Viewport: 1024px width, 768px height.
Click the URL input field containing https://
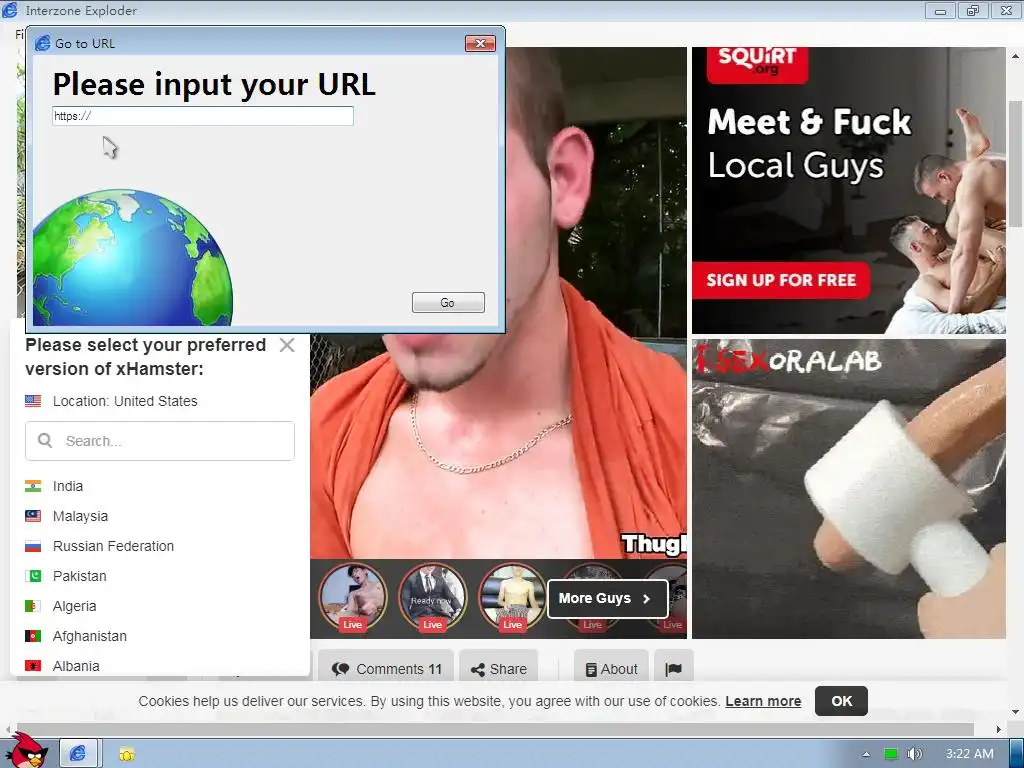(x=202, y=116)
